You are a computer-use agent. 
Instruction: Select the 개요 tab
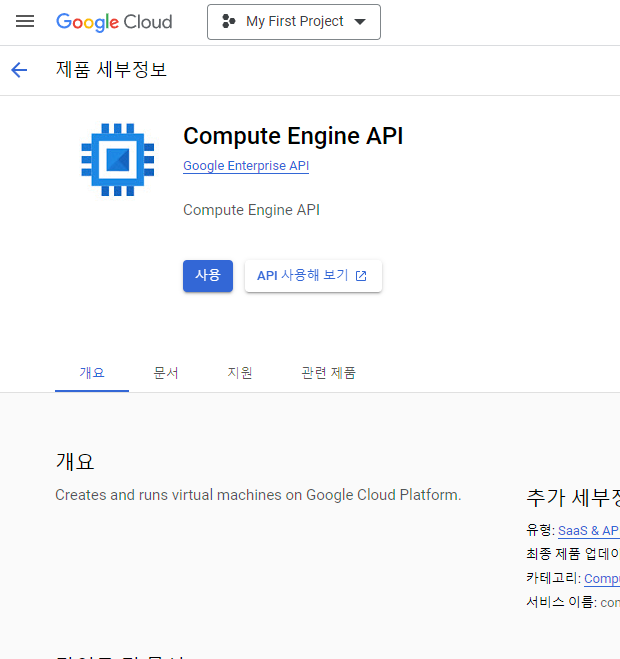coord(92,373)
